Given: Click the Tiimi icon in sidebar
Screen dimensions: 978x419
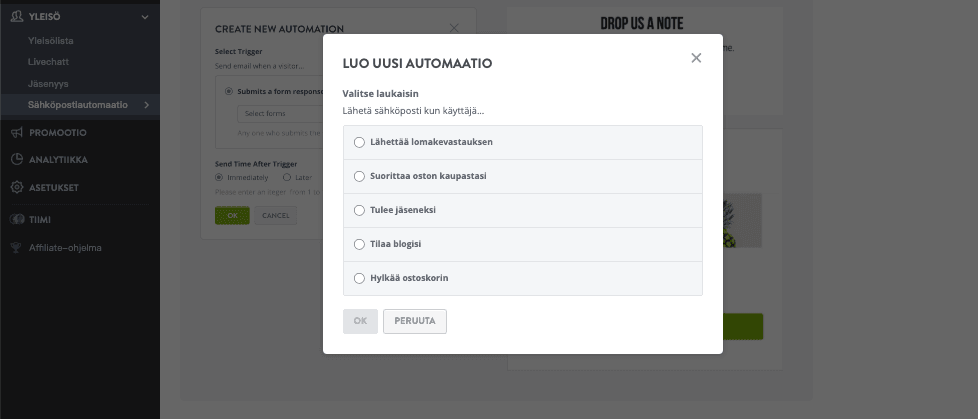Looking at the screenshot, I should tap(17, 219).
